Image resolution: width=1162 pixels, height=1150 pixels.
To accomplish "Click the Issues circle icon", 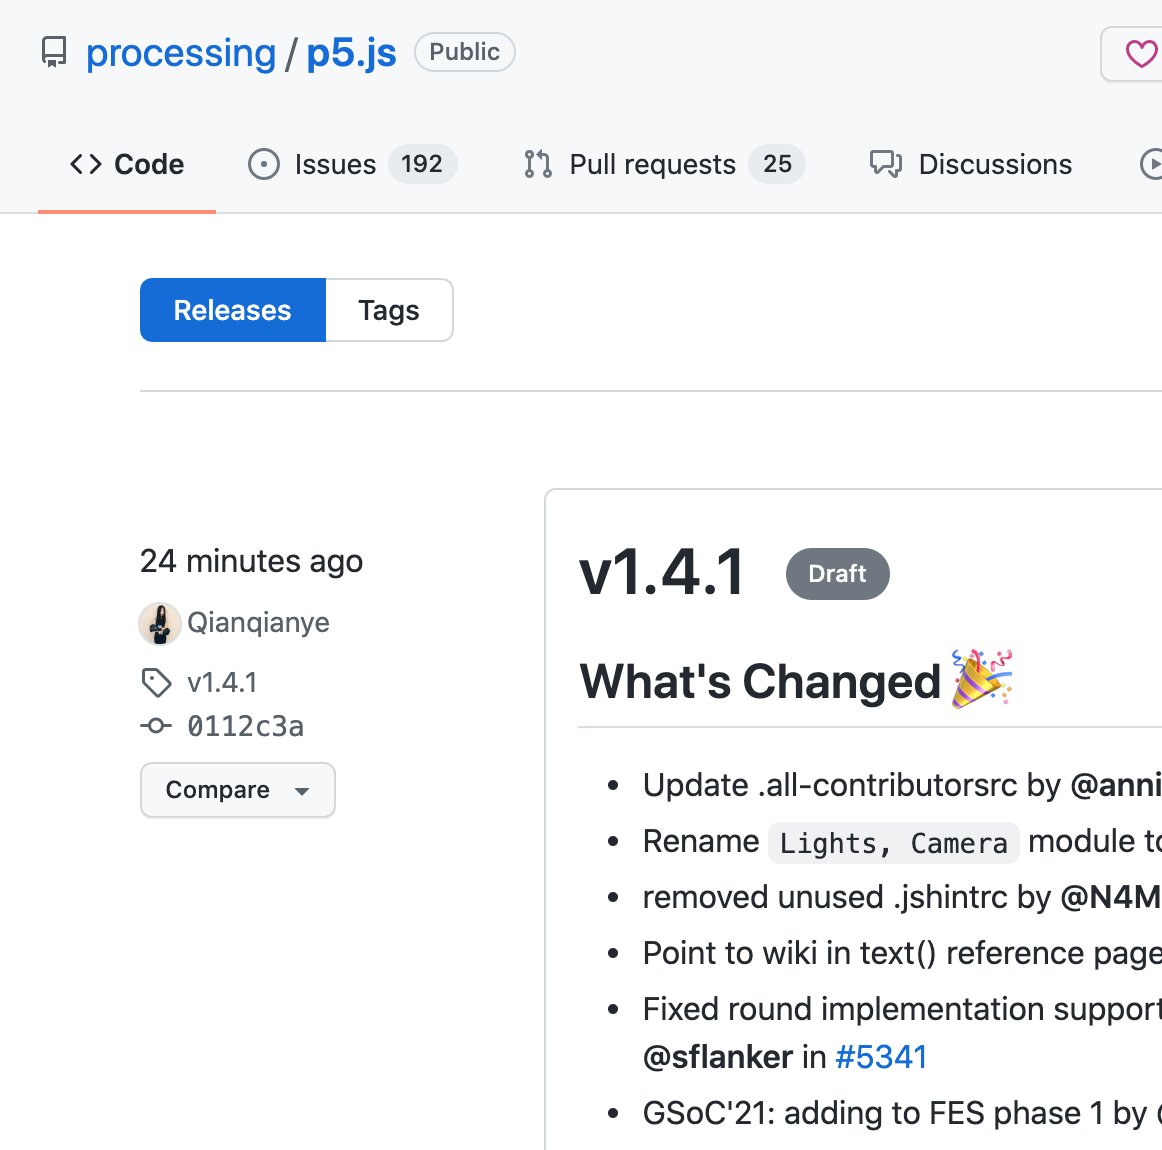I will click(264, 164).
